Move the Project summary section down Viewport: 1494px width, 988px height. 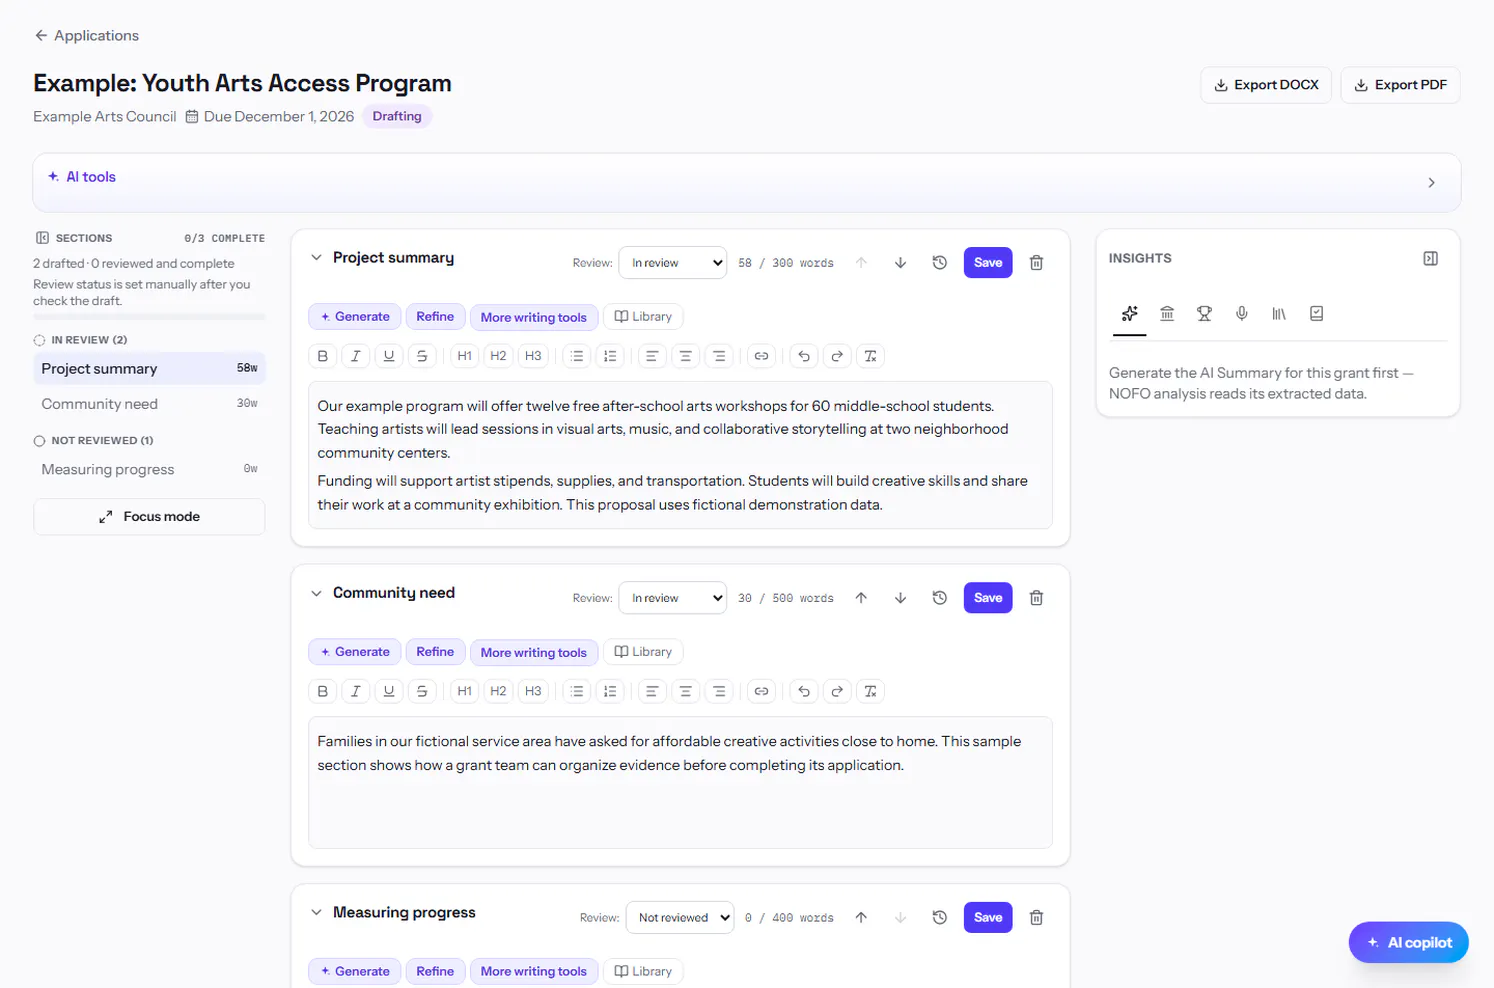[x=901, y=263]
